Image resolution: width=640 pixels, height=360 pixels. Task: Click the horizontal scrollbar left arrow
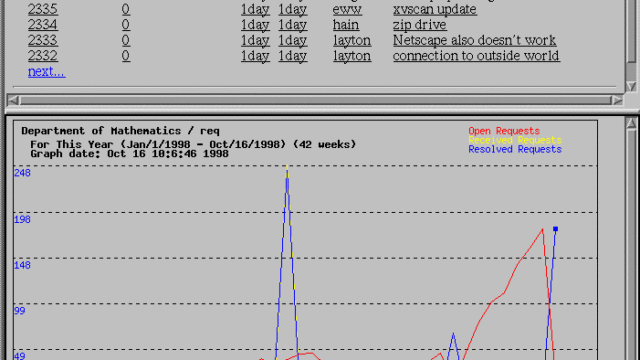13,100
